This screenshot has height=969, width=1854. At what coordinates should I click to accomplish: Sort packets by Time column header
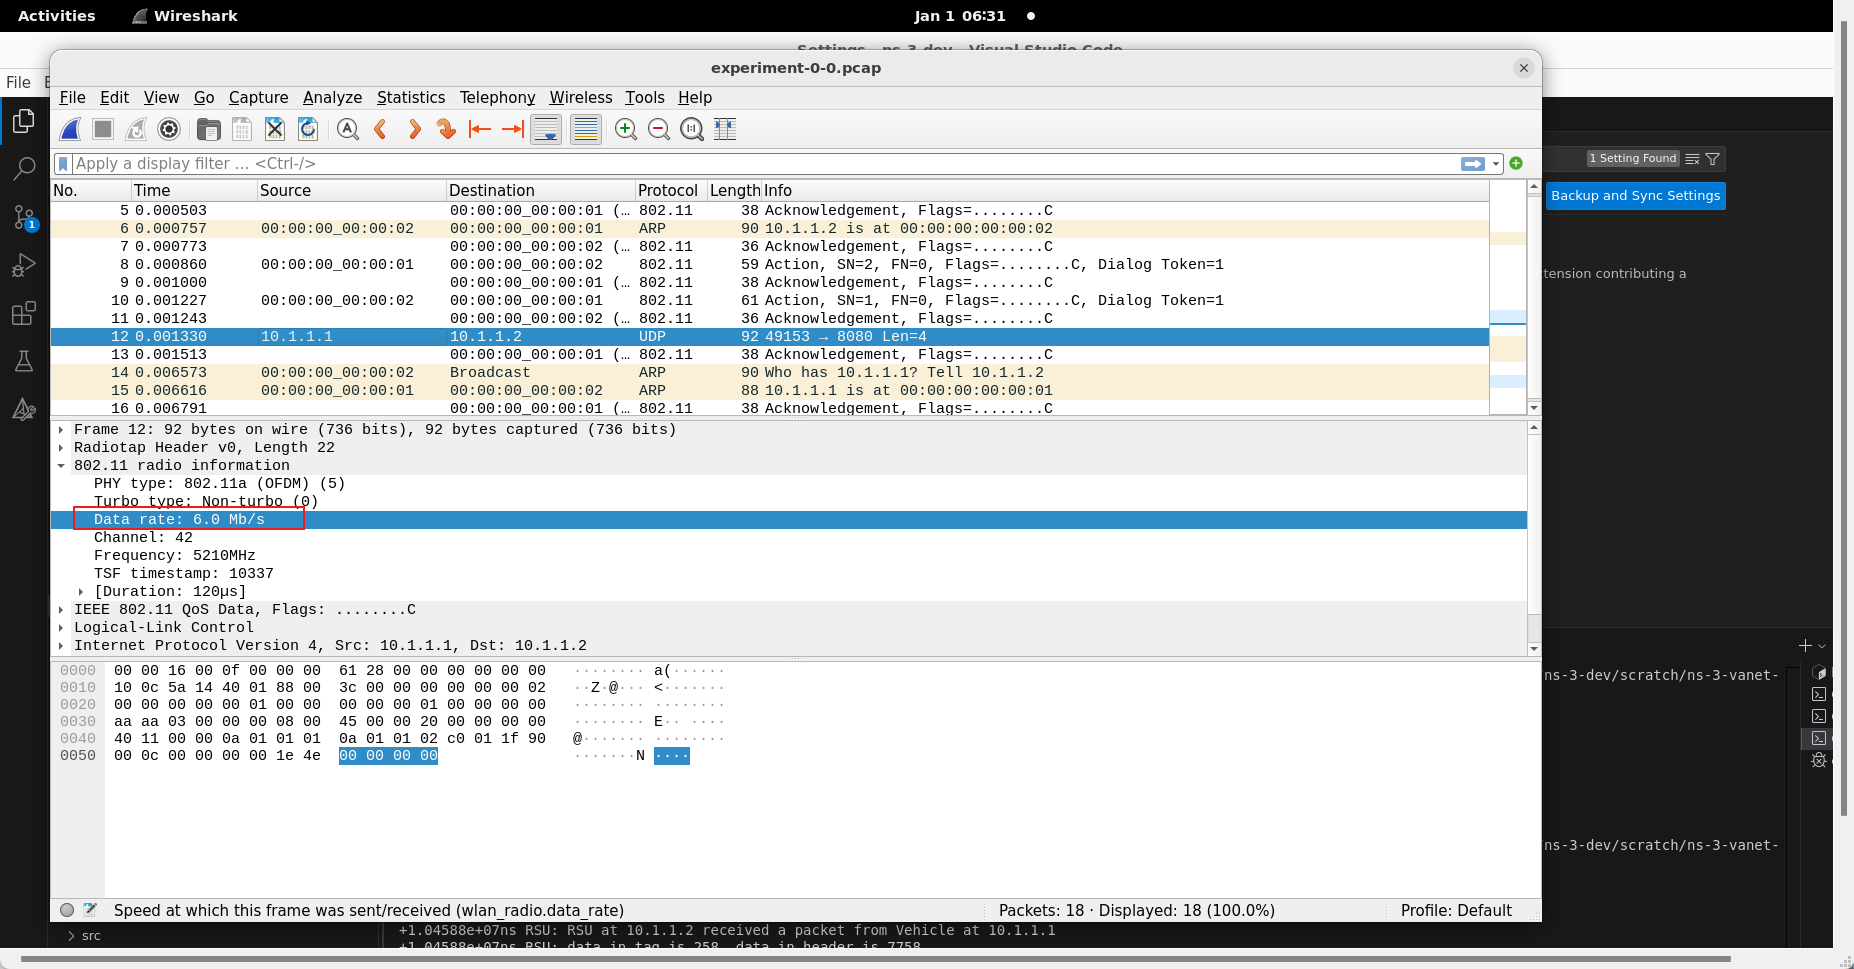pos(193,190)
